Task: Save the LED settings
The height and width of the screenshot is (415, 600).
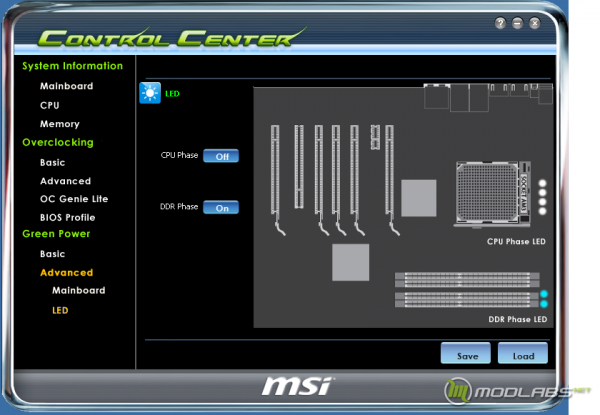Action: click(x=466, y=353)
